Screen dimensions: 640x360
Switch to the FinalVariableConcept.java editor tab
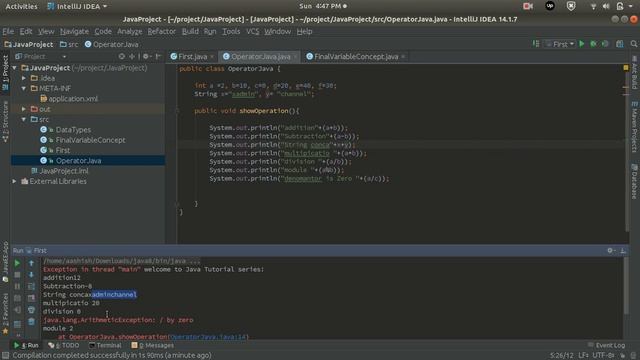point(356,56)
